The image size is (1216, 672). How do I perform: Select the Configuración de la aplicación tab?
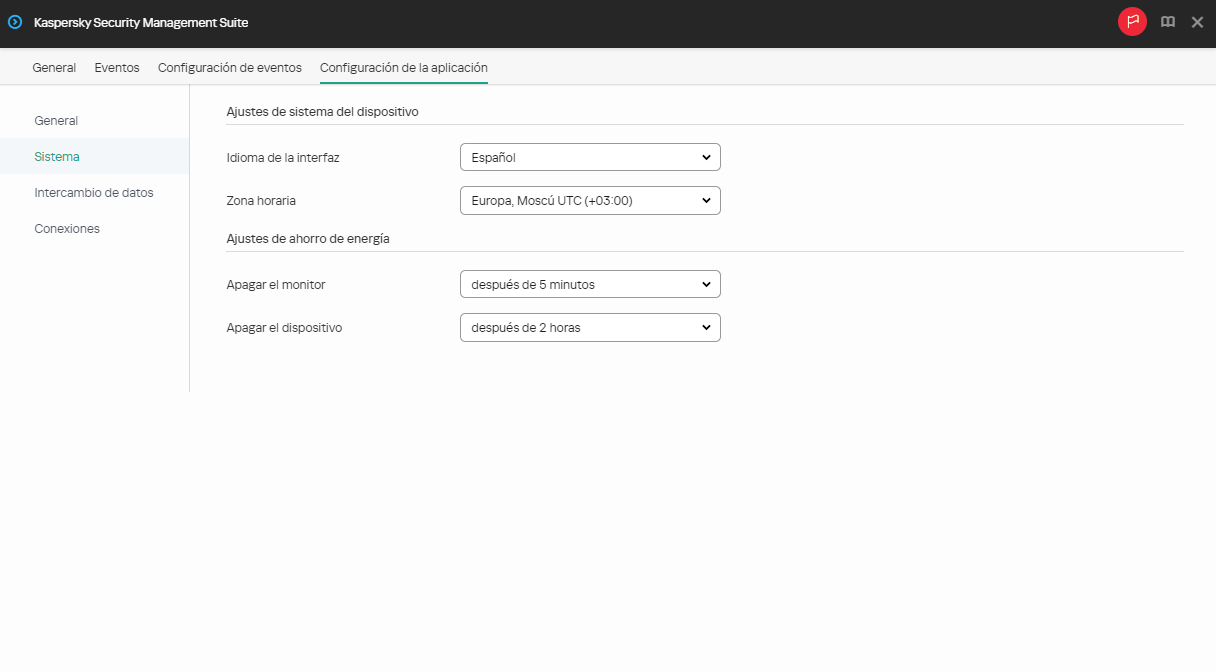tap(403, 67)
